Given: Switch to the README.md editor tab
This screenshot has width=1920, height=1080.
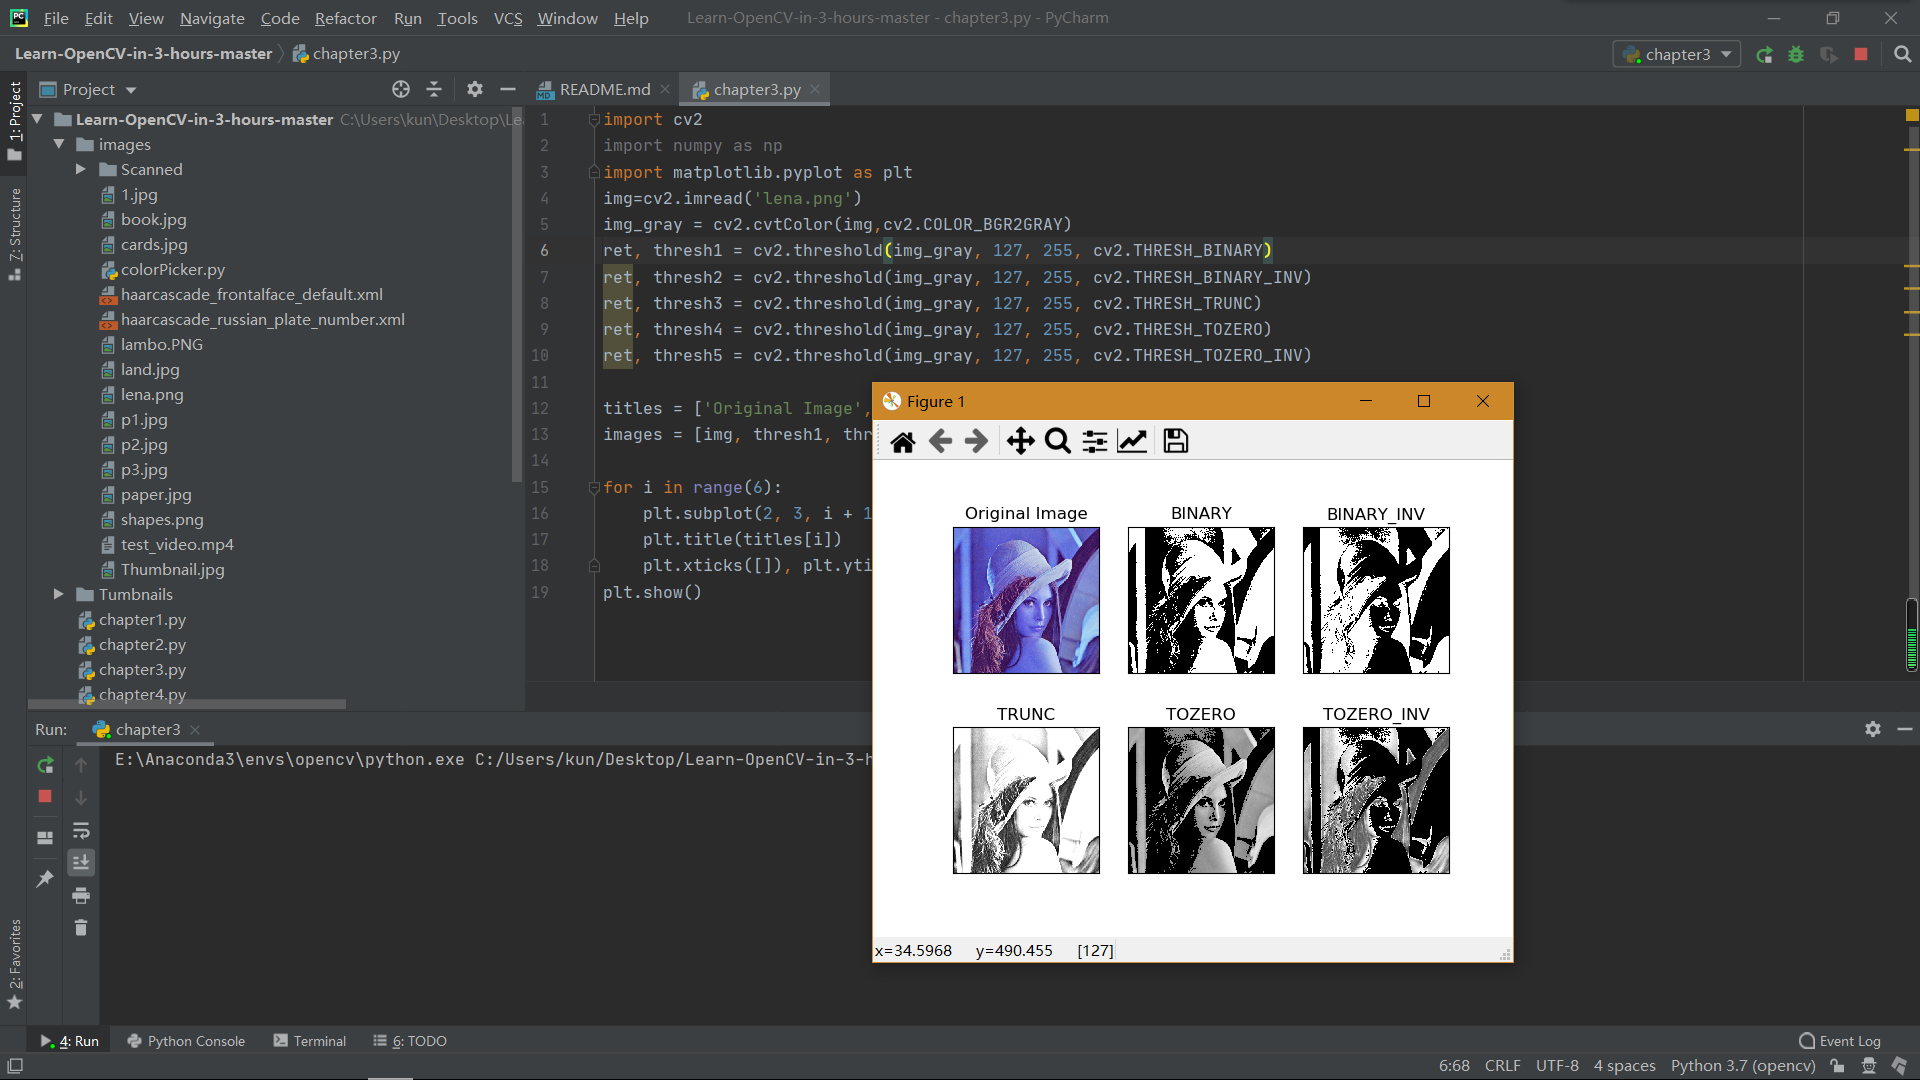Looking at the screenshot, I should click(603, 90).
